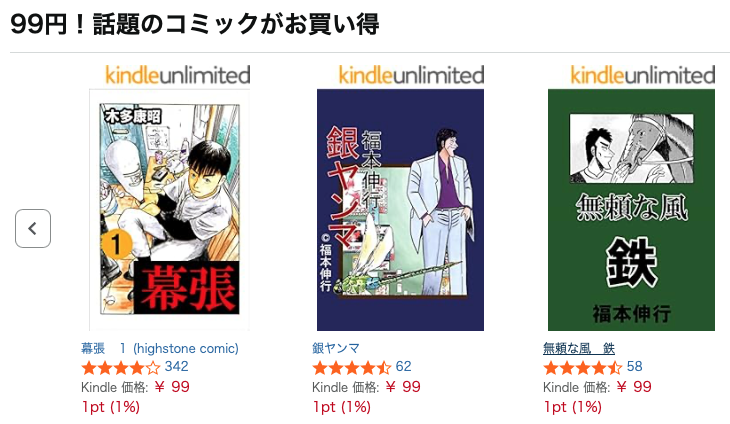This screenshot has width=730, height=424.
Task: Click the 無頼な風 鉄 title link
Action: point(579,348)
